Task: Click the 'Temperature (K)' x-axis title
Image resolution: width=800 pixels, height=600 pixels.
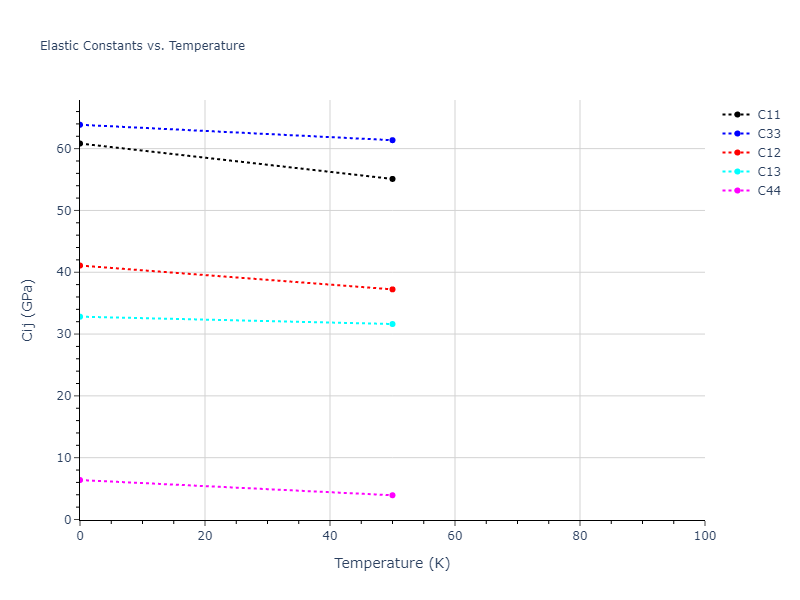Action: (x=392, y=564)
